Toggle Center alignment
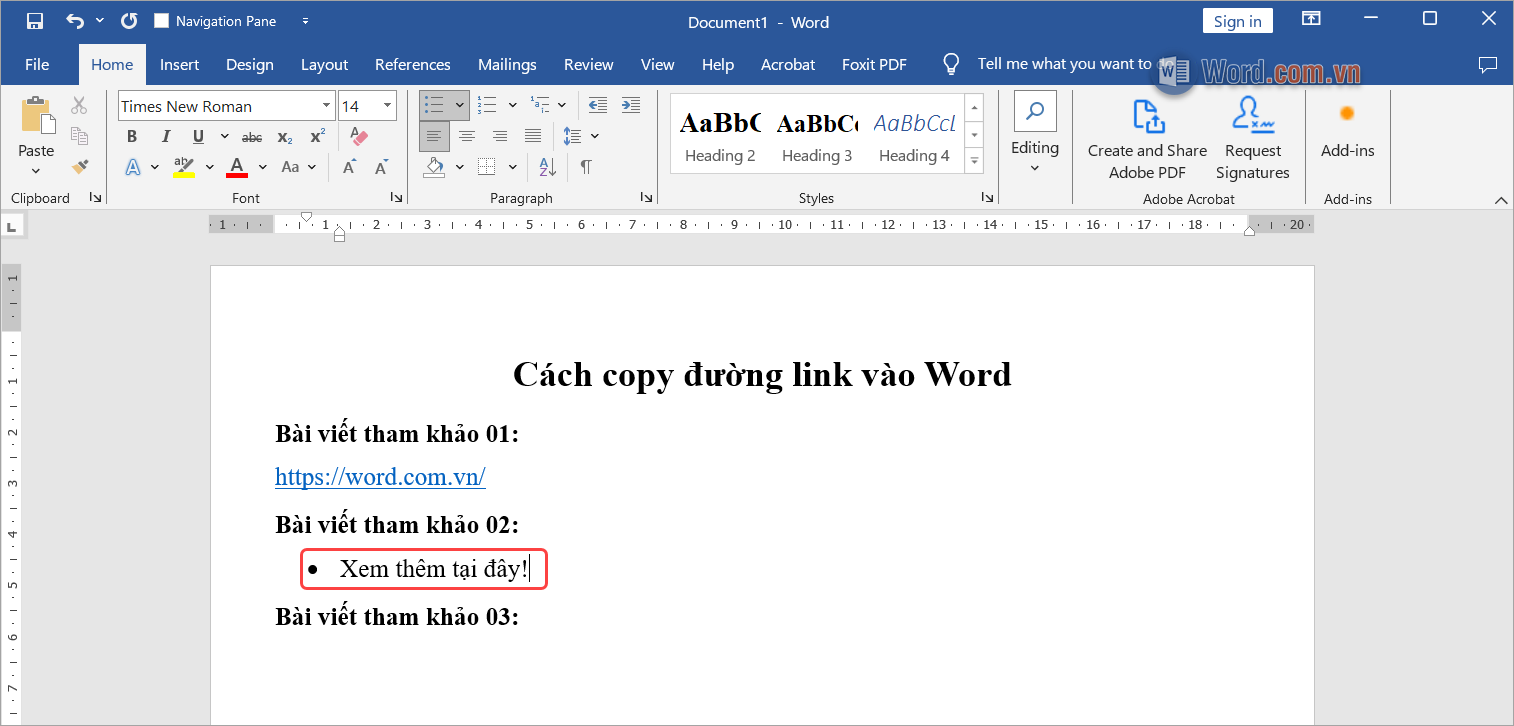The image size is (1514, 726). tap(467, 136)
